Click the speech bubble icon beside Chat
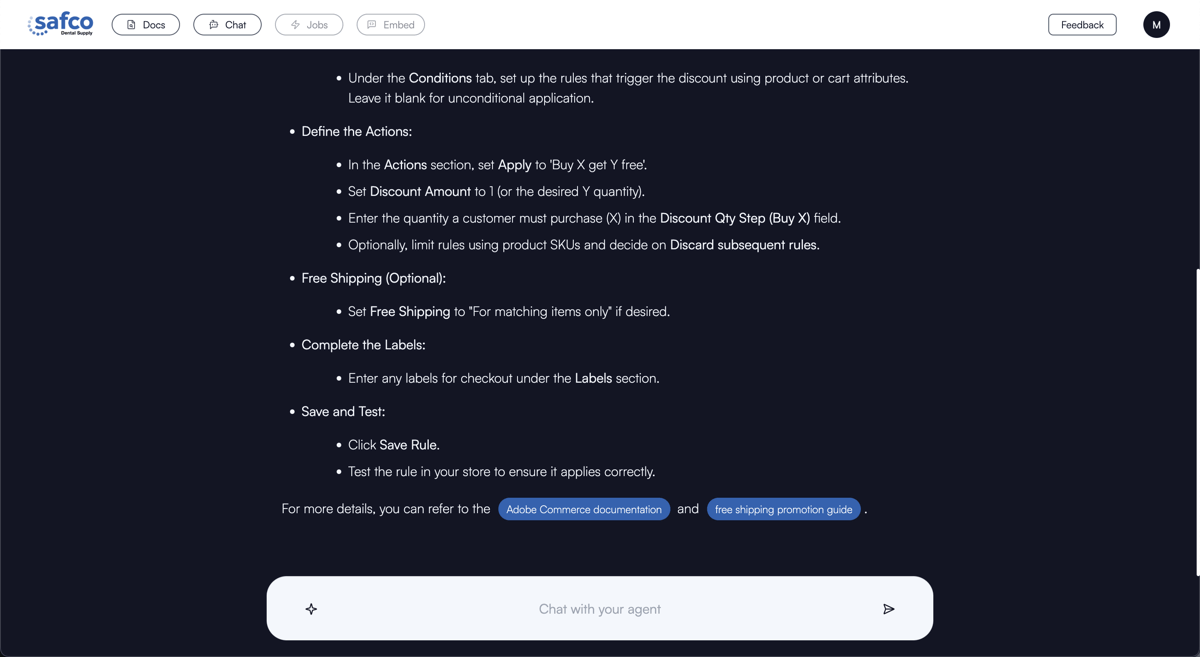The image size is (1200, 657). pos(213,25)
